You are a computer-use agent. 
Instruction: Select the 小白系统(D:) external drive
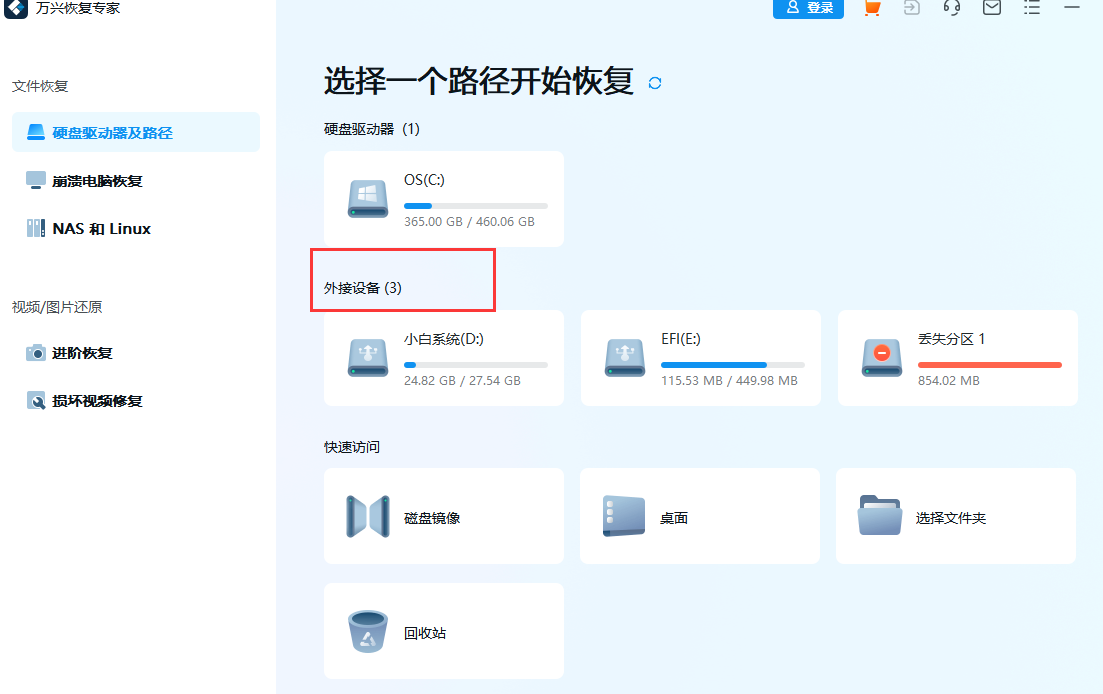(443, 358)
